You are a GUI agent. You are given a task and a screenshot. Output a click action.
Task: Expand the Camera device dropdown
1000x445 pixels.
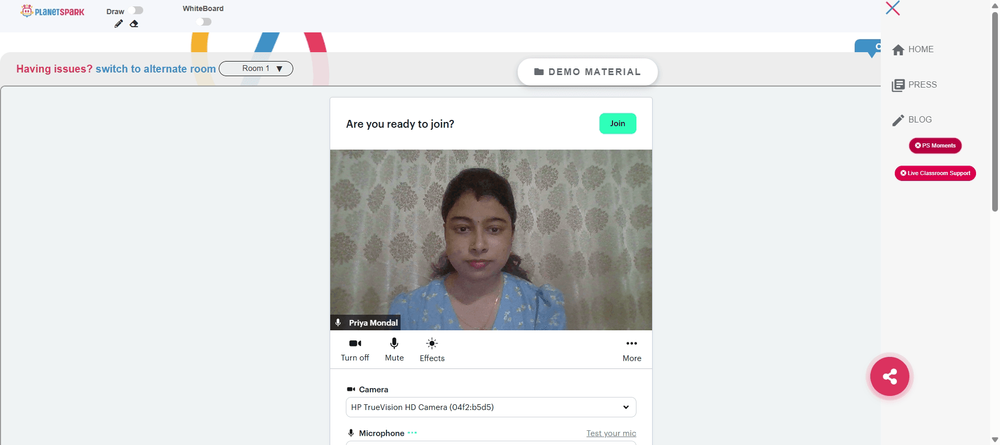click(x=491, y=407)
